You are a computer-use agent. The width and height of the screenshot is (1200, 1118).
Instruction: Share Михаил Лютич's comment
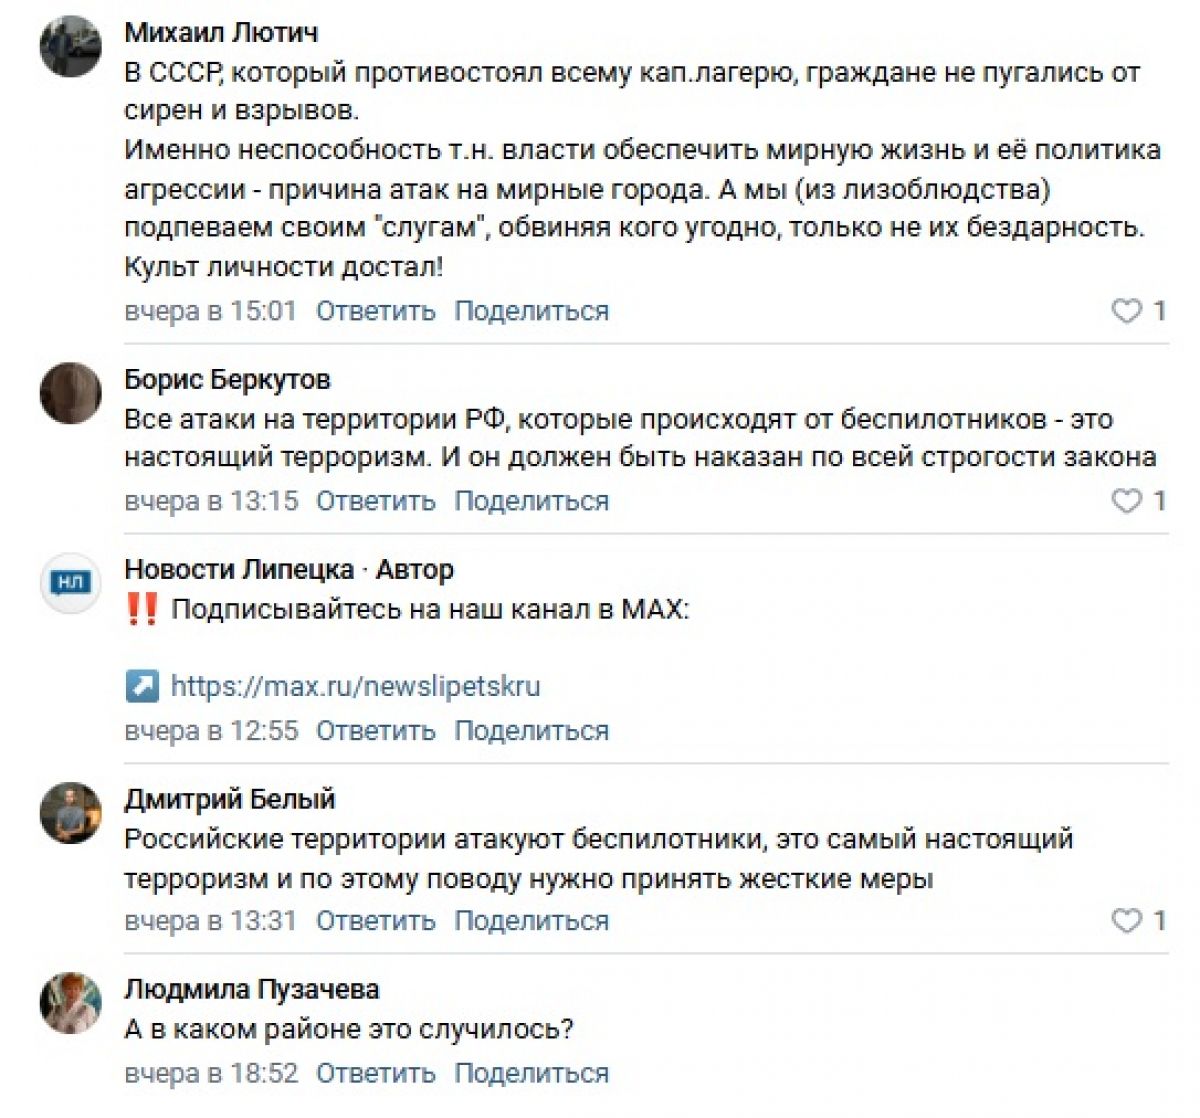point(531,311)
